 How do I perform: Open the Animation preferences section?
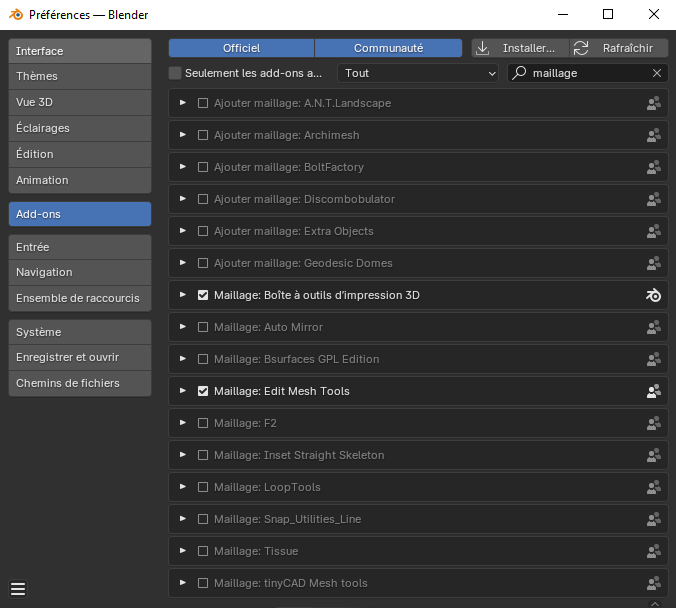80,180
